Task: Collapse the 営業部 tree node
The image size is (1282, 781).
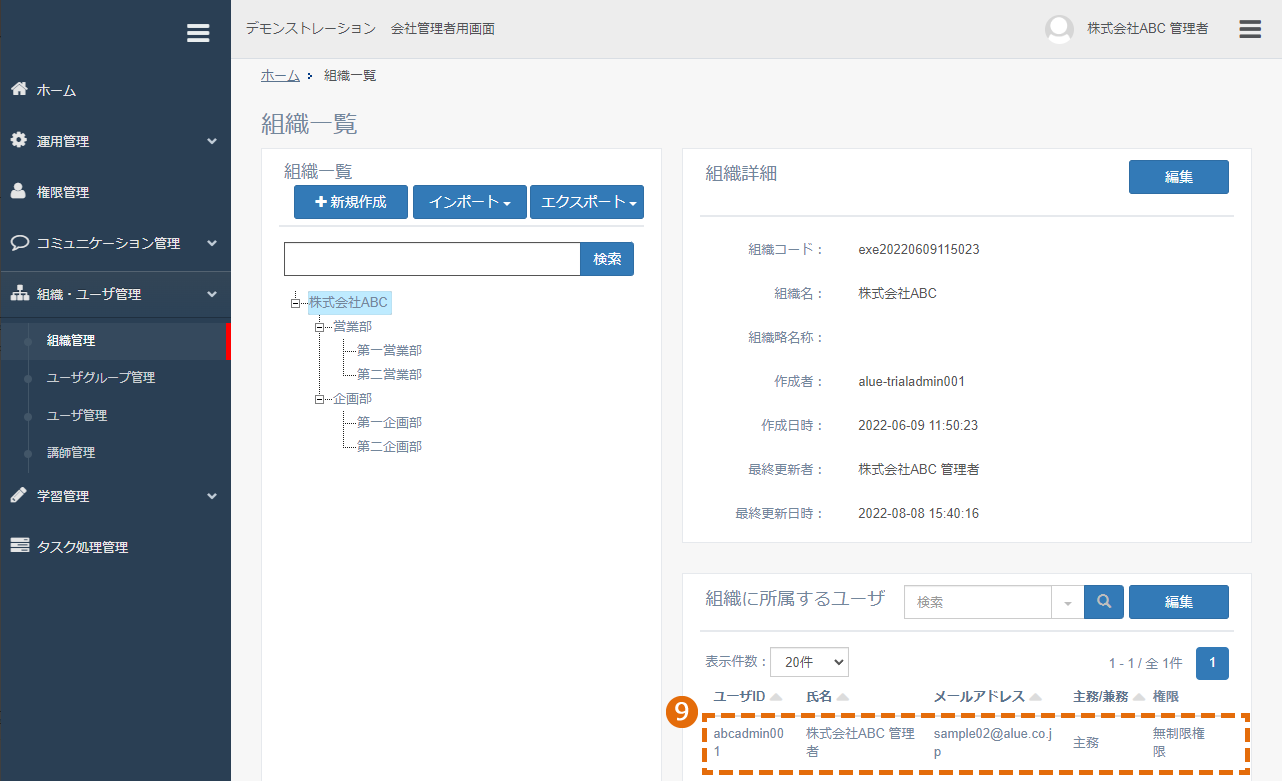Action: pos(320,326)
